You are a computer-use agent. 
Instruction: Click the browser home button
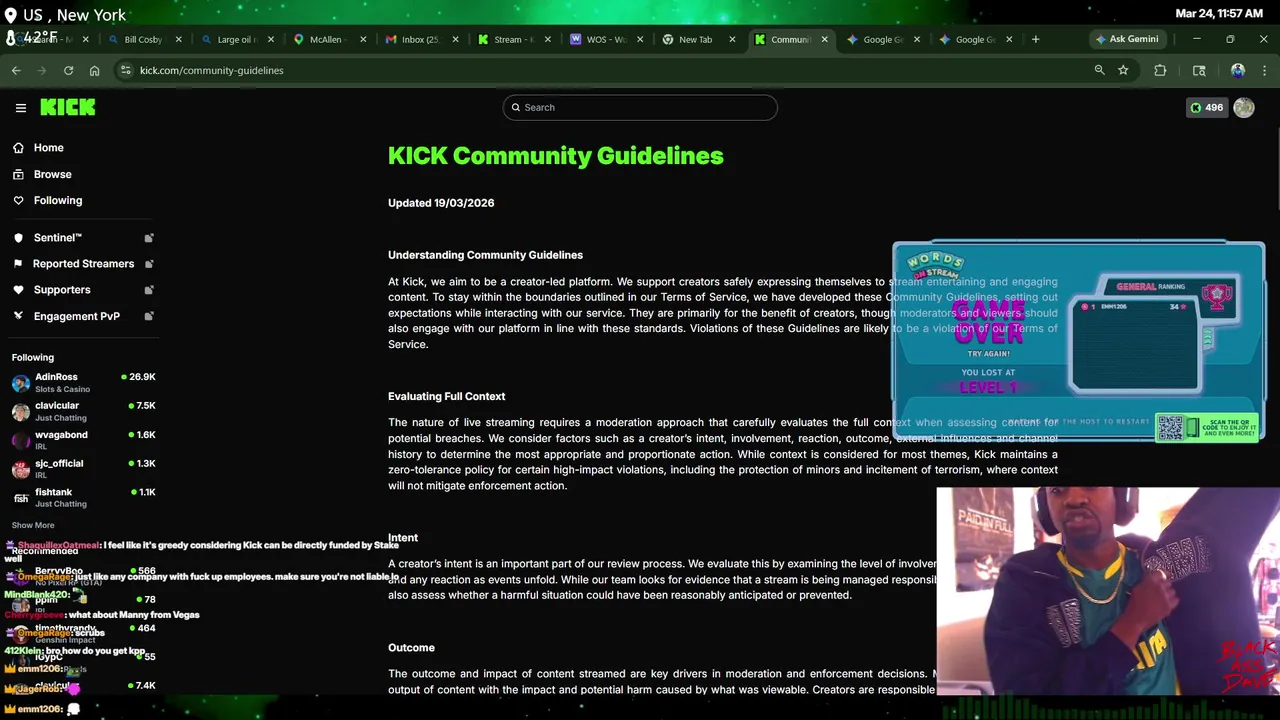[94, 70]
